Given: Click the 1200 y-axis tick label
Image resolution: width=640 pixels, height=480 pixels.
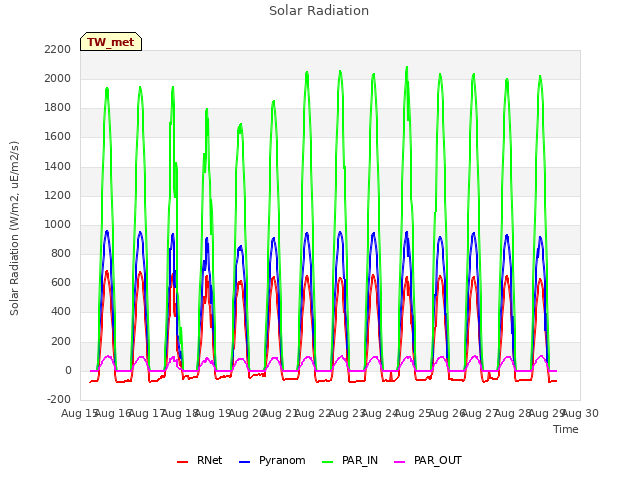Looking at the screenshot, I should click(58, 196).
